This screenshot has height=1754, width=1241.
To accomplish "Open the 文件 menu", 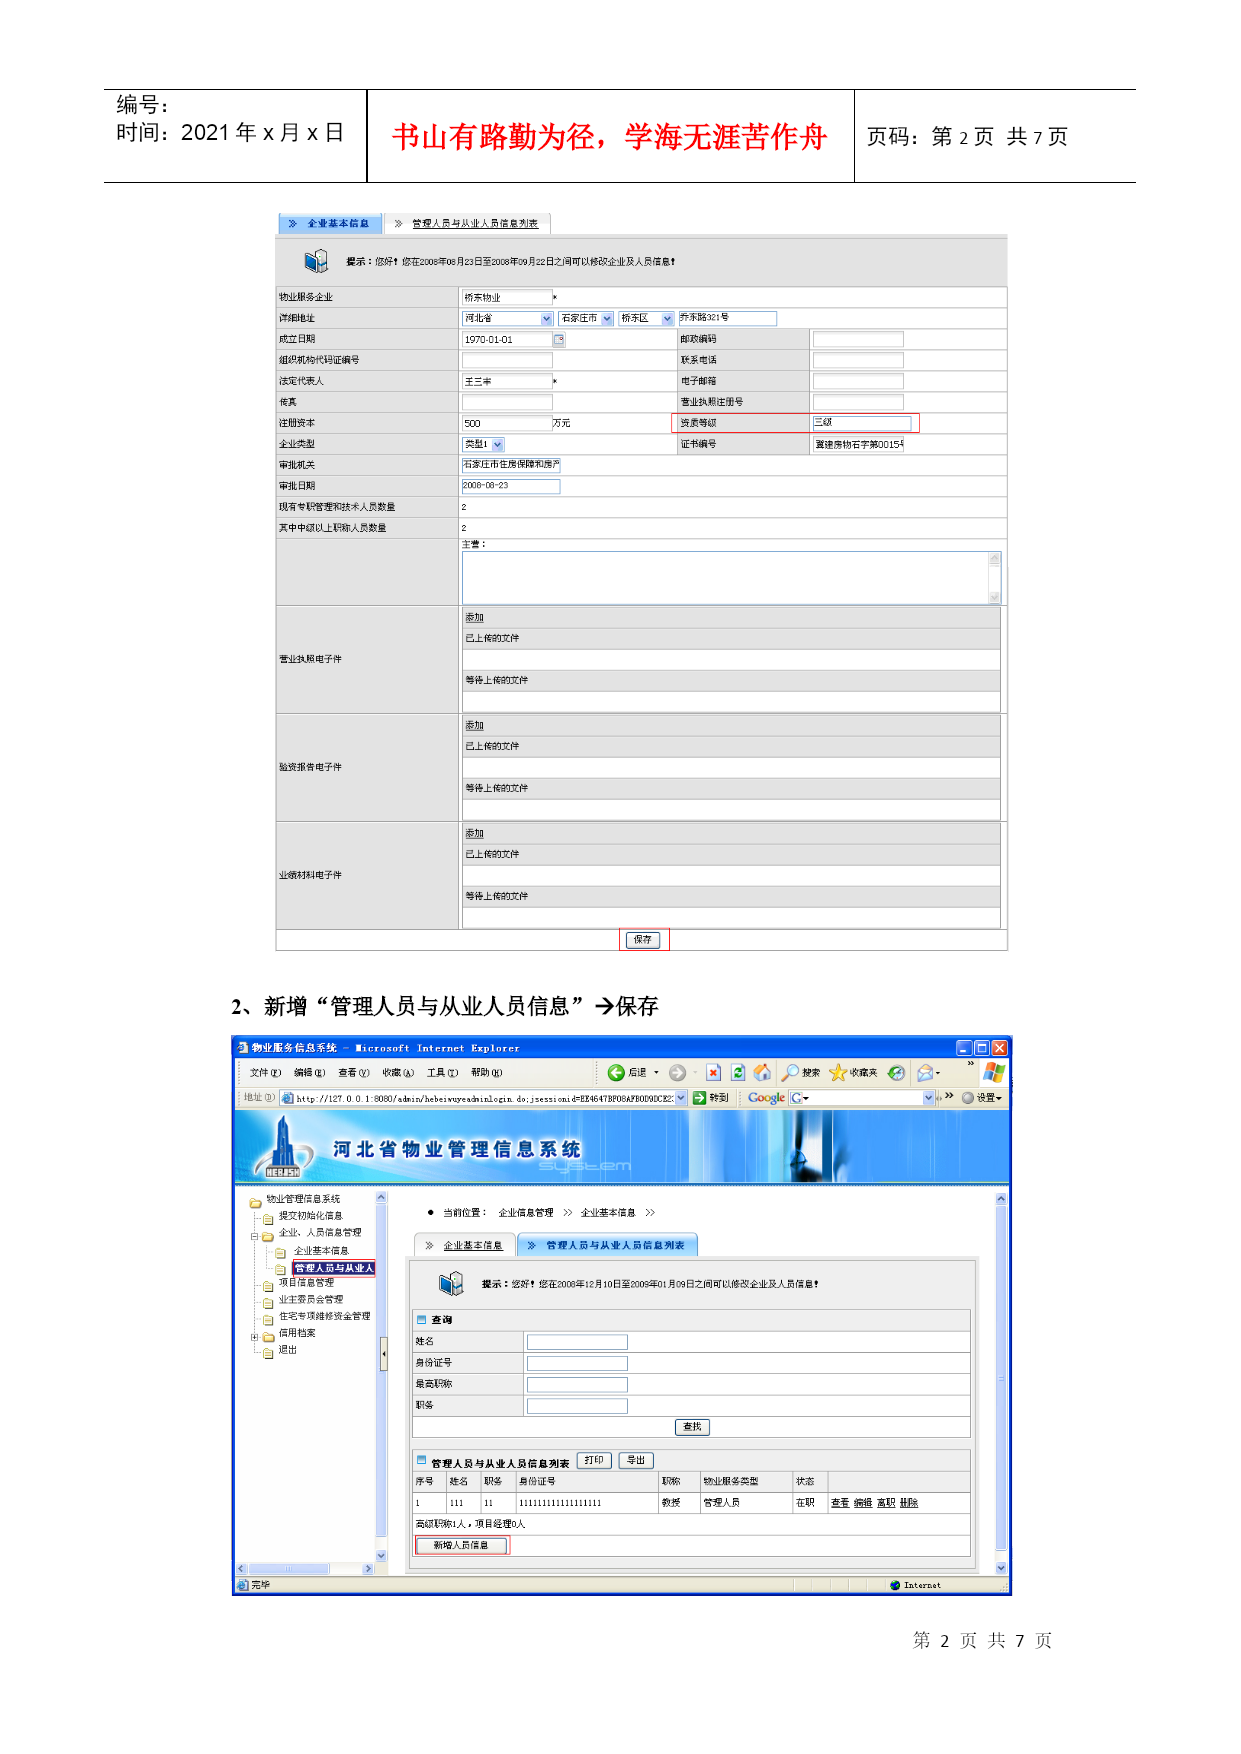I will (x=265, y=1073).
